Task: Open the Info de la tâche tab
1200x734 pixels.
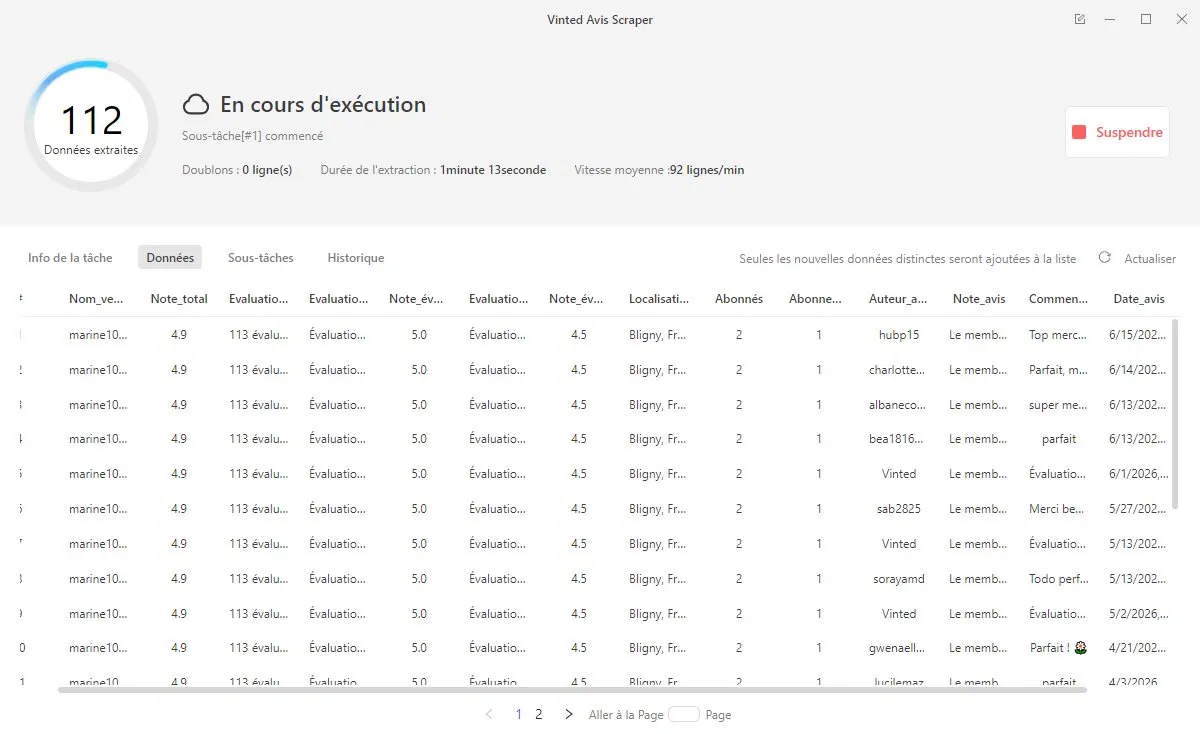Action: 70,258
